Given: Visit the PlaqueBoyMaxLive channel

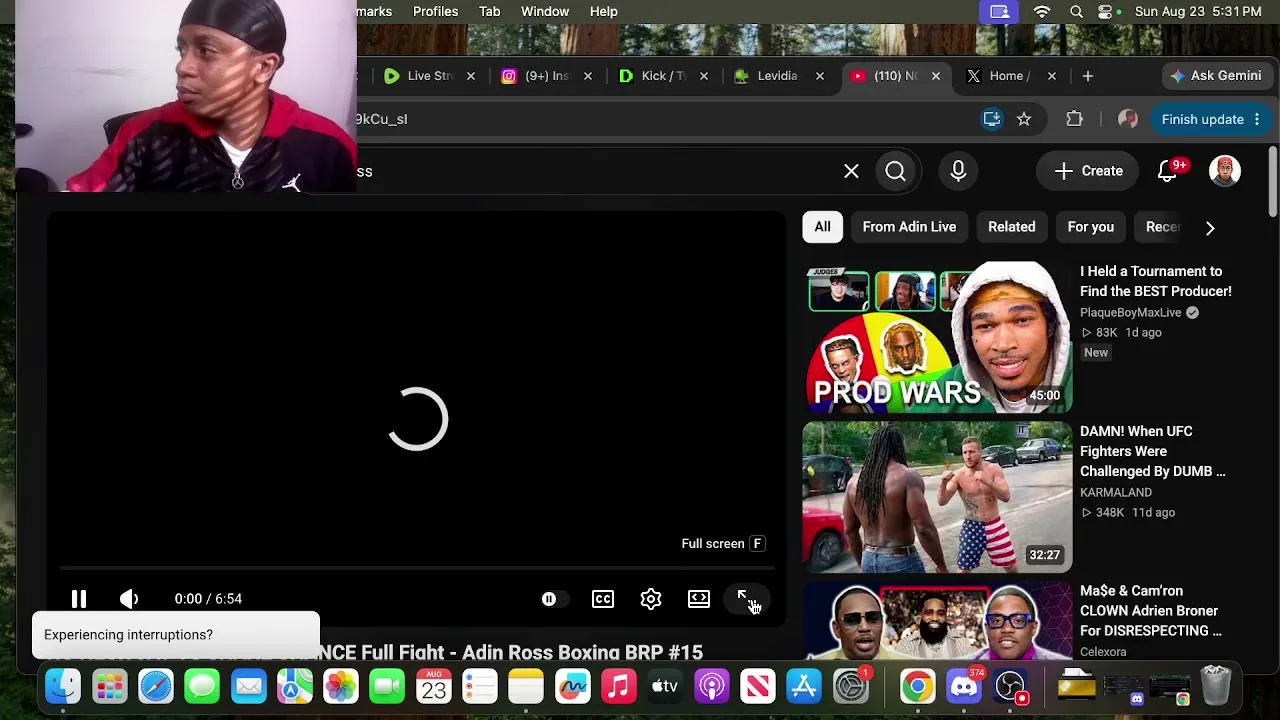Looking at the screenshot, I should (1131, 313).
